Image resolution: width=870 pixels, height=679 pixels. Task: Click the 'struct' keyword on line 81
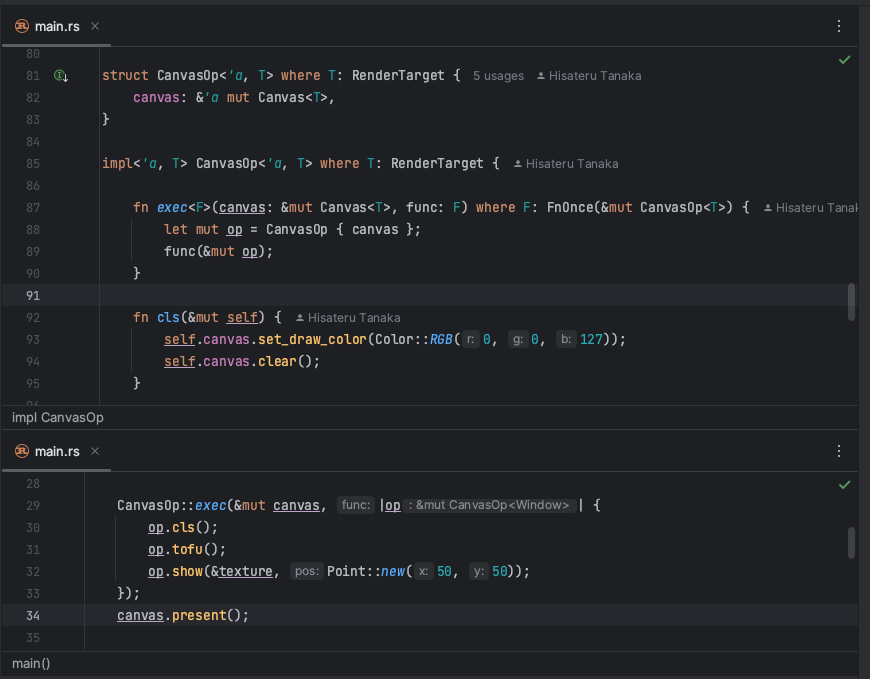[125, 75]
